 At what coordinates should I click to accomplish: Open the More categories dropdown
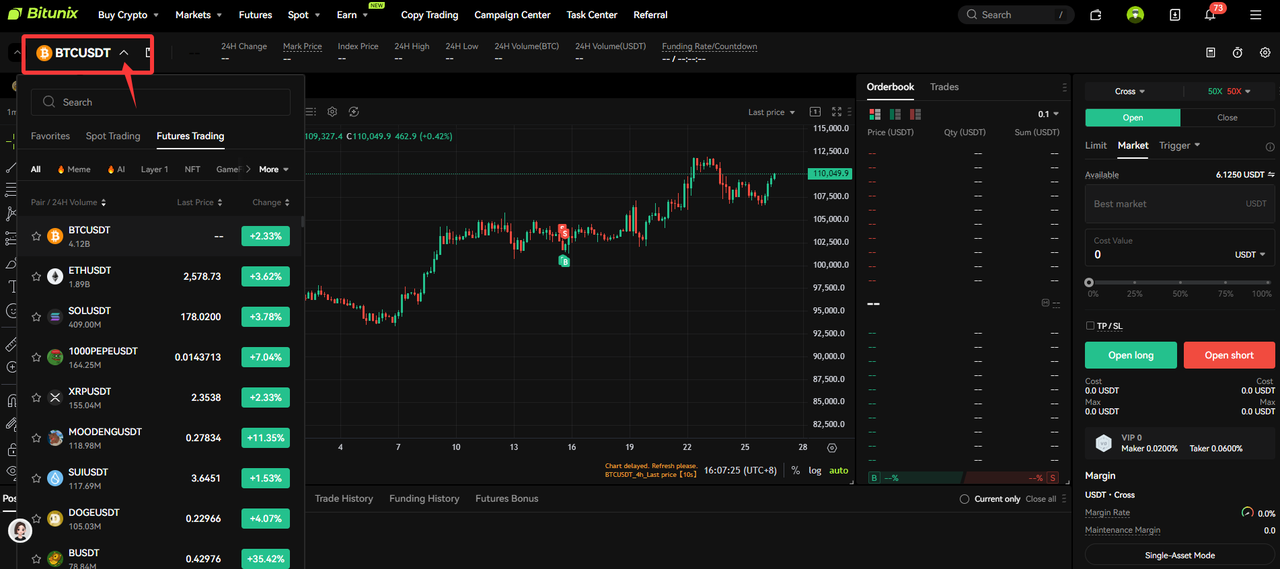[274, 170]
